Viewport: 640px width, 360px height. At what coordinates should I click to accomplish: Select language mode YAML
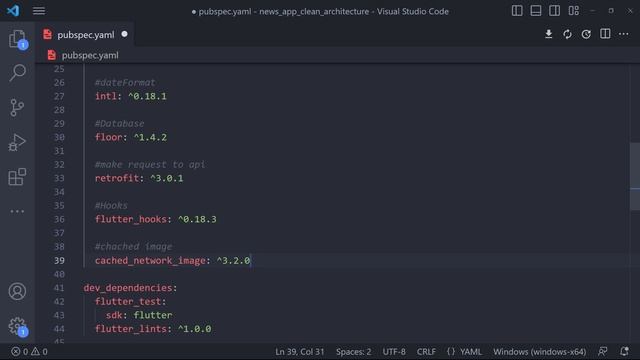(x=471, y=352)
